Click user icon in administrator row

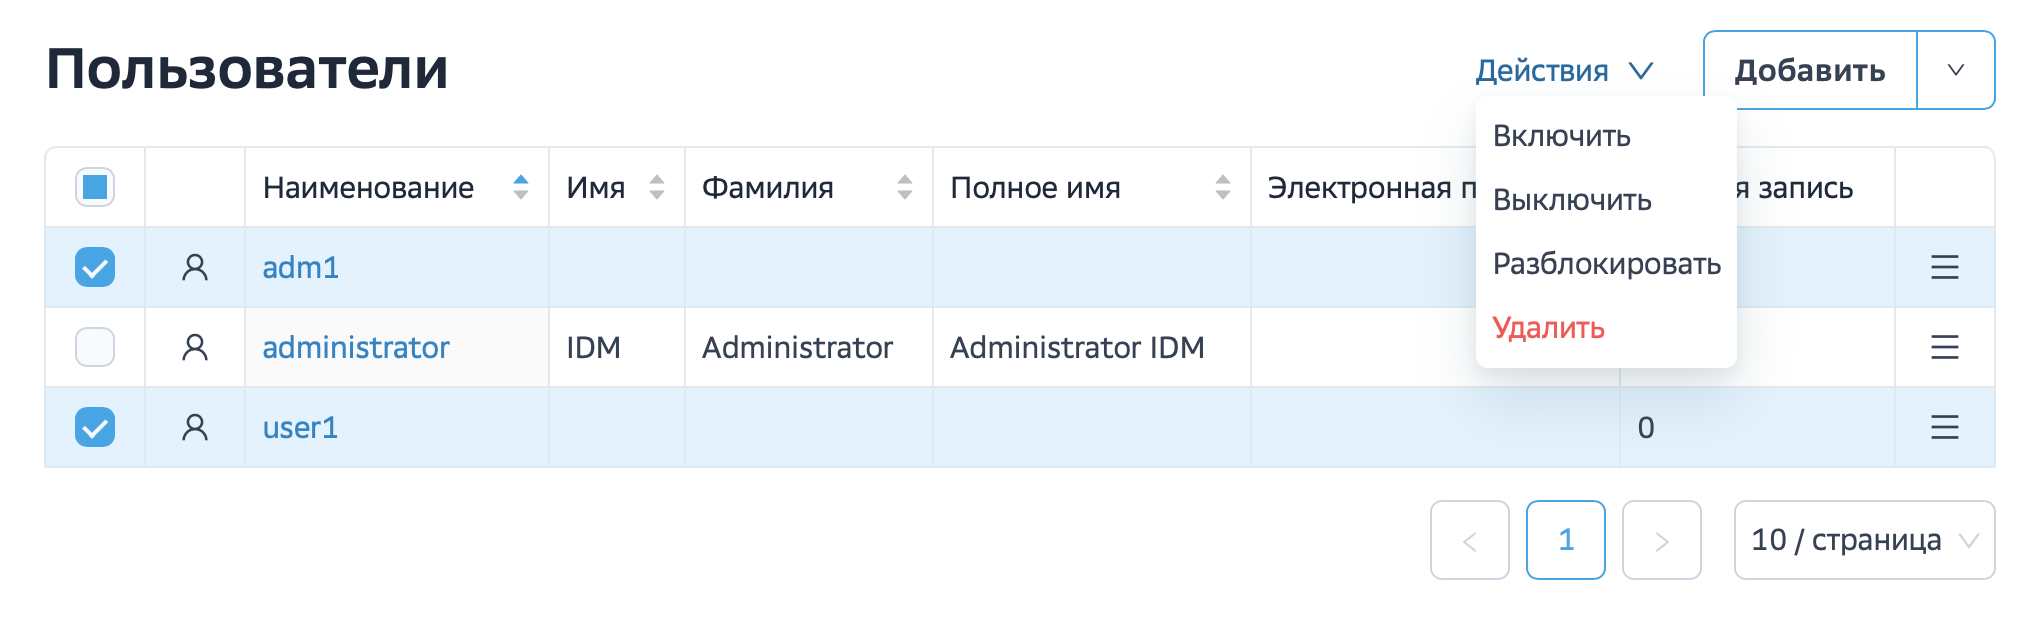(195, 347)
